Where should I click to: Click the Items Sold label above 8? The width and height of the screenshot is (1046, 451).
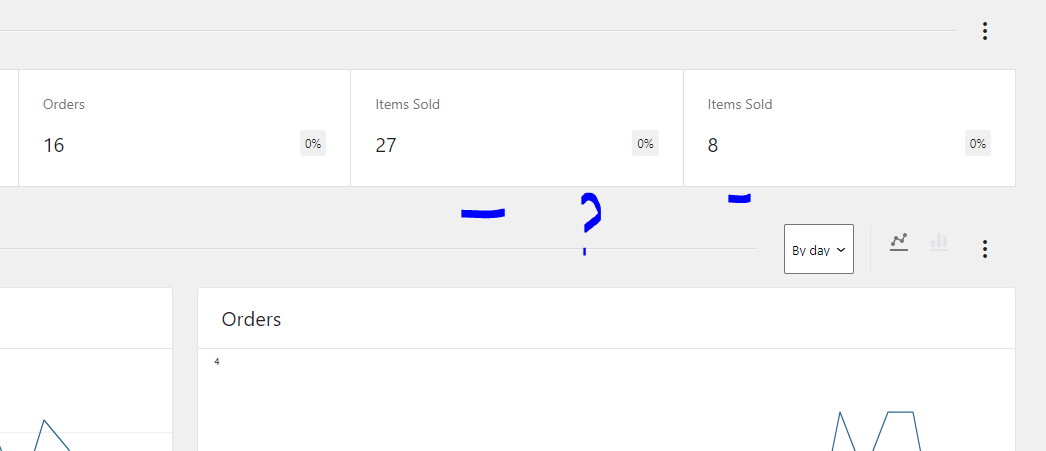[740, 105]
